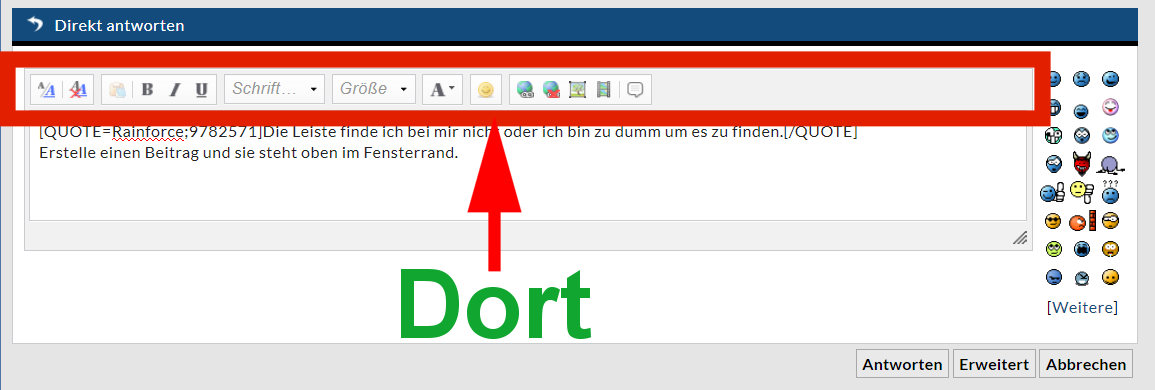The height and width of the screenshot is (390, 1155).
Task: Insert the purple blob smiley
Action: pyautogui.click(x=1111, y=164)
